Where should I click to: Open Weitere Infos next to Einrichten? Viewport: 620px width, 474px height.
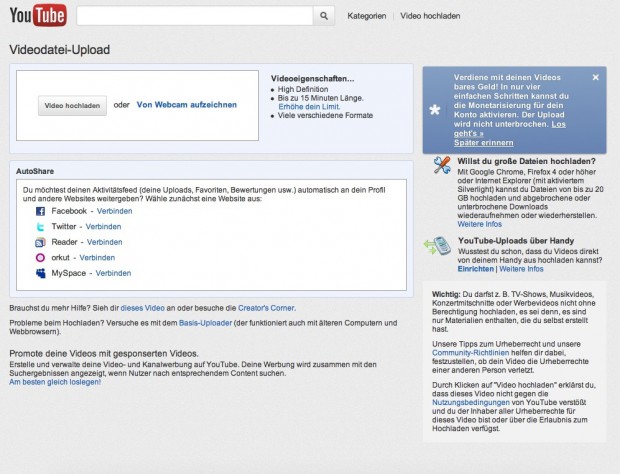[522, 269]
